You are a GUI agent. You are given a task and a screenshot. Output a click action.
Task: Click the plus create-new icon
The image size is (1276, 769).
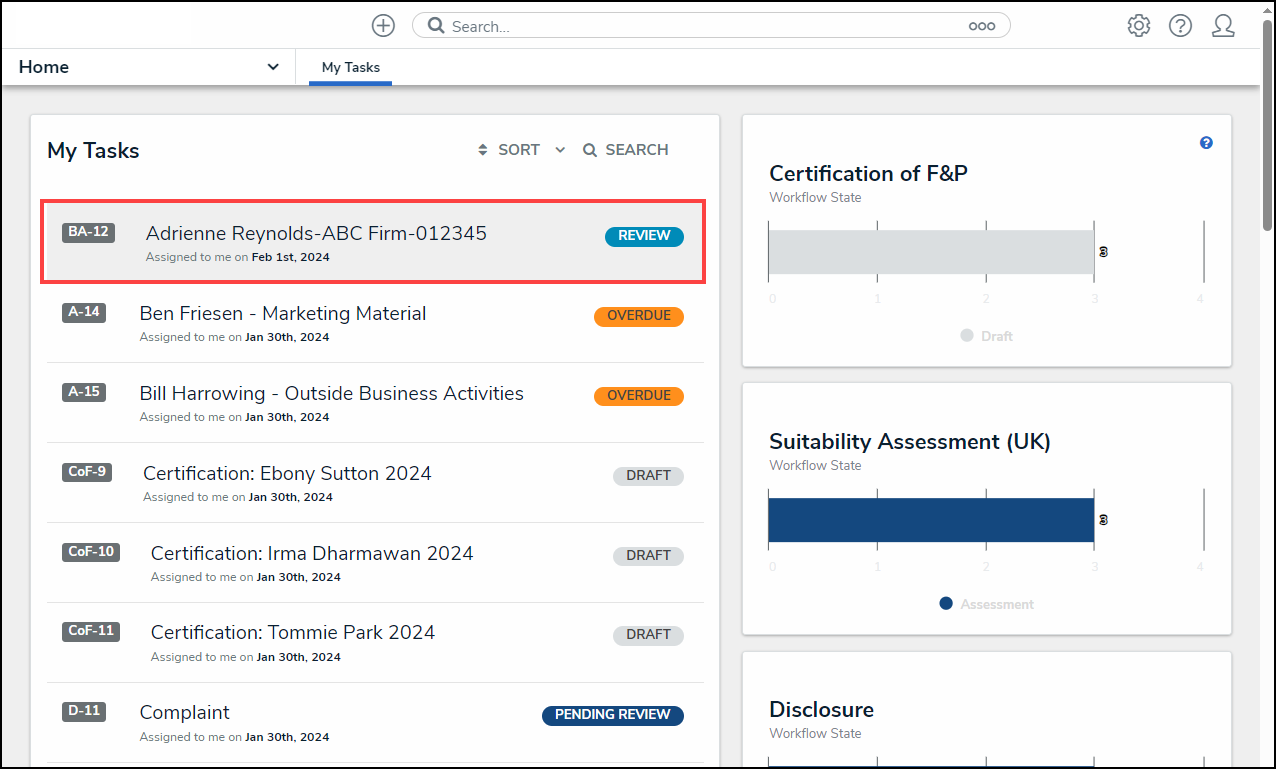pos(383,26)
